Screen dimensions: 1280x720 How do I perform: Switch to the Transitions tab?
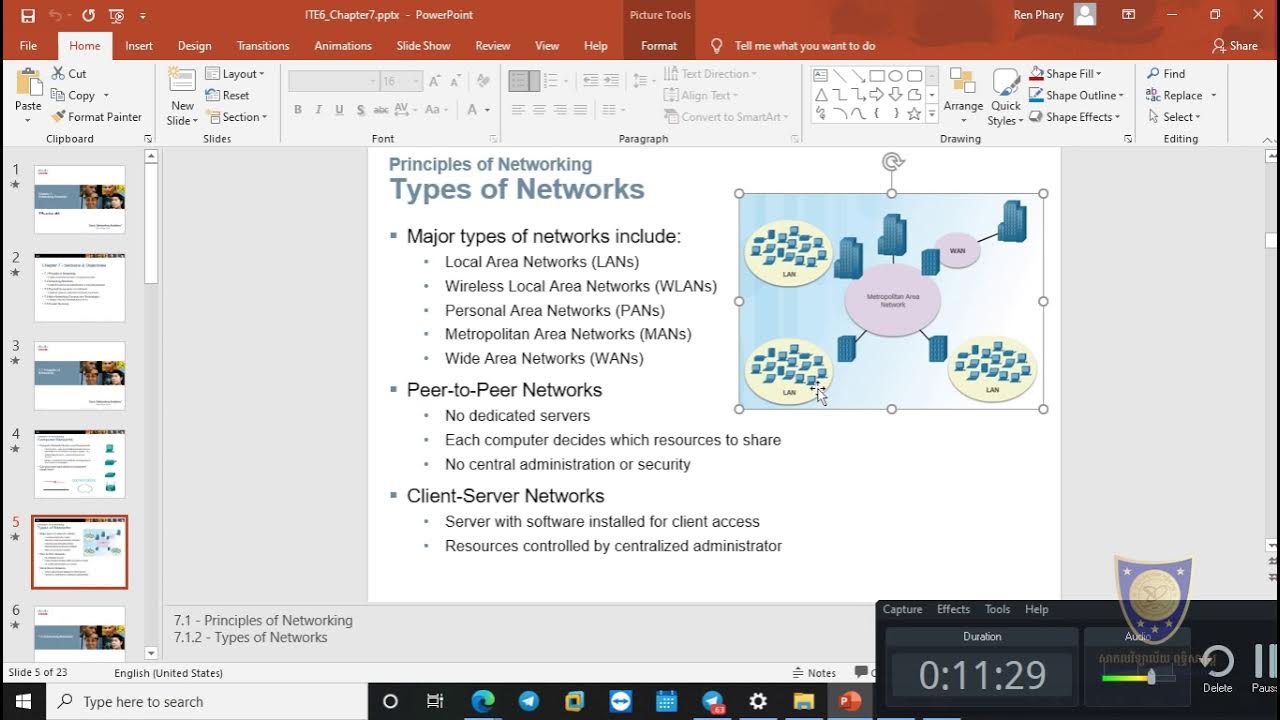[x=263, y=46]
